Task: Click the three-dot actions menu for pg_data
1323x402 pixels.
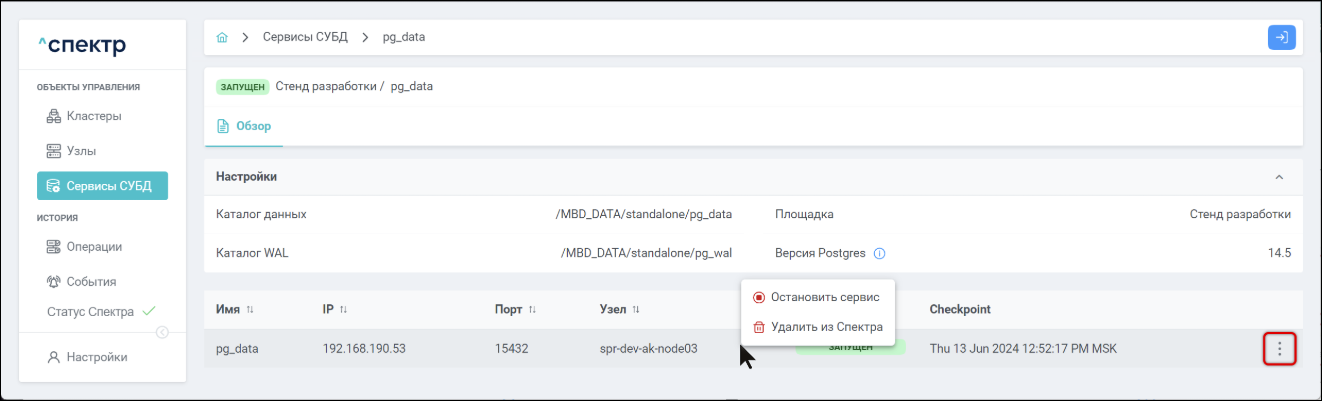Action: point(1279,349)
